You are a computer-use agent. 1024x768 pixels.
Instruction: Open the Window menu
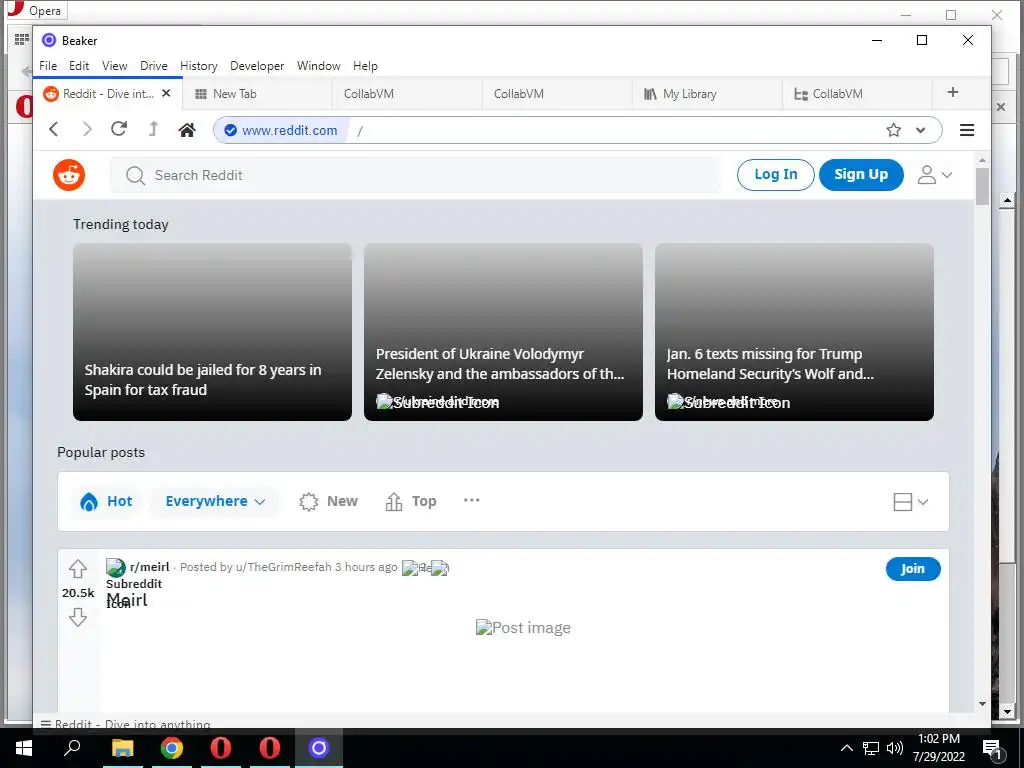point(318,66)
